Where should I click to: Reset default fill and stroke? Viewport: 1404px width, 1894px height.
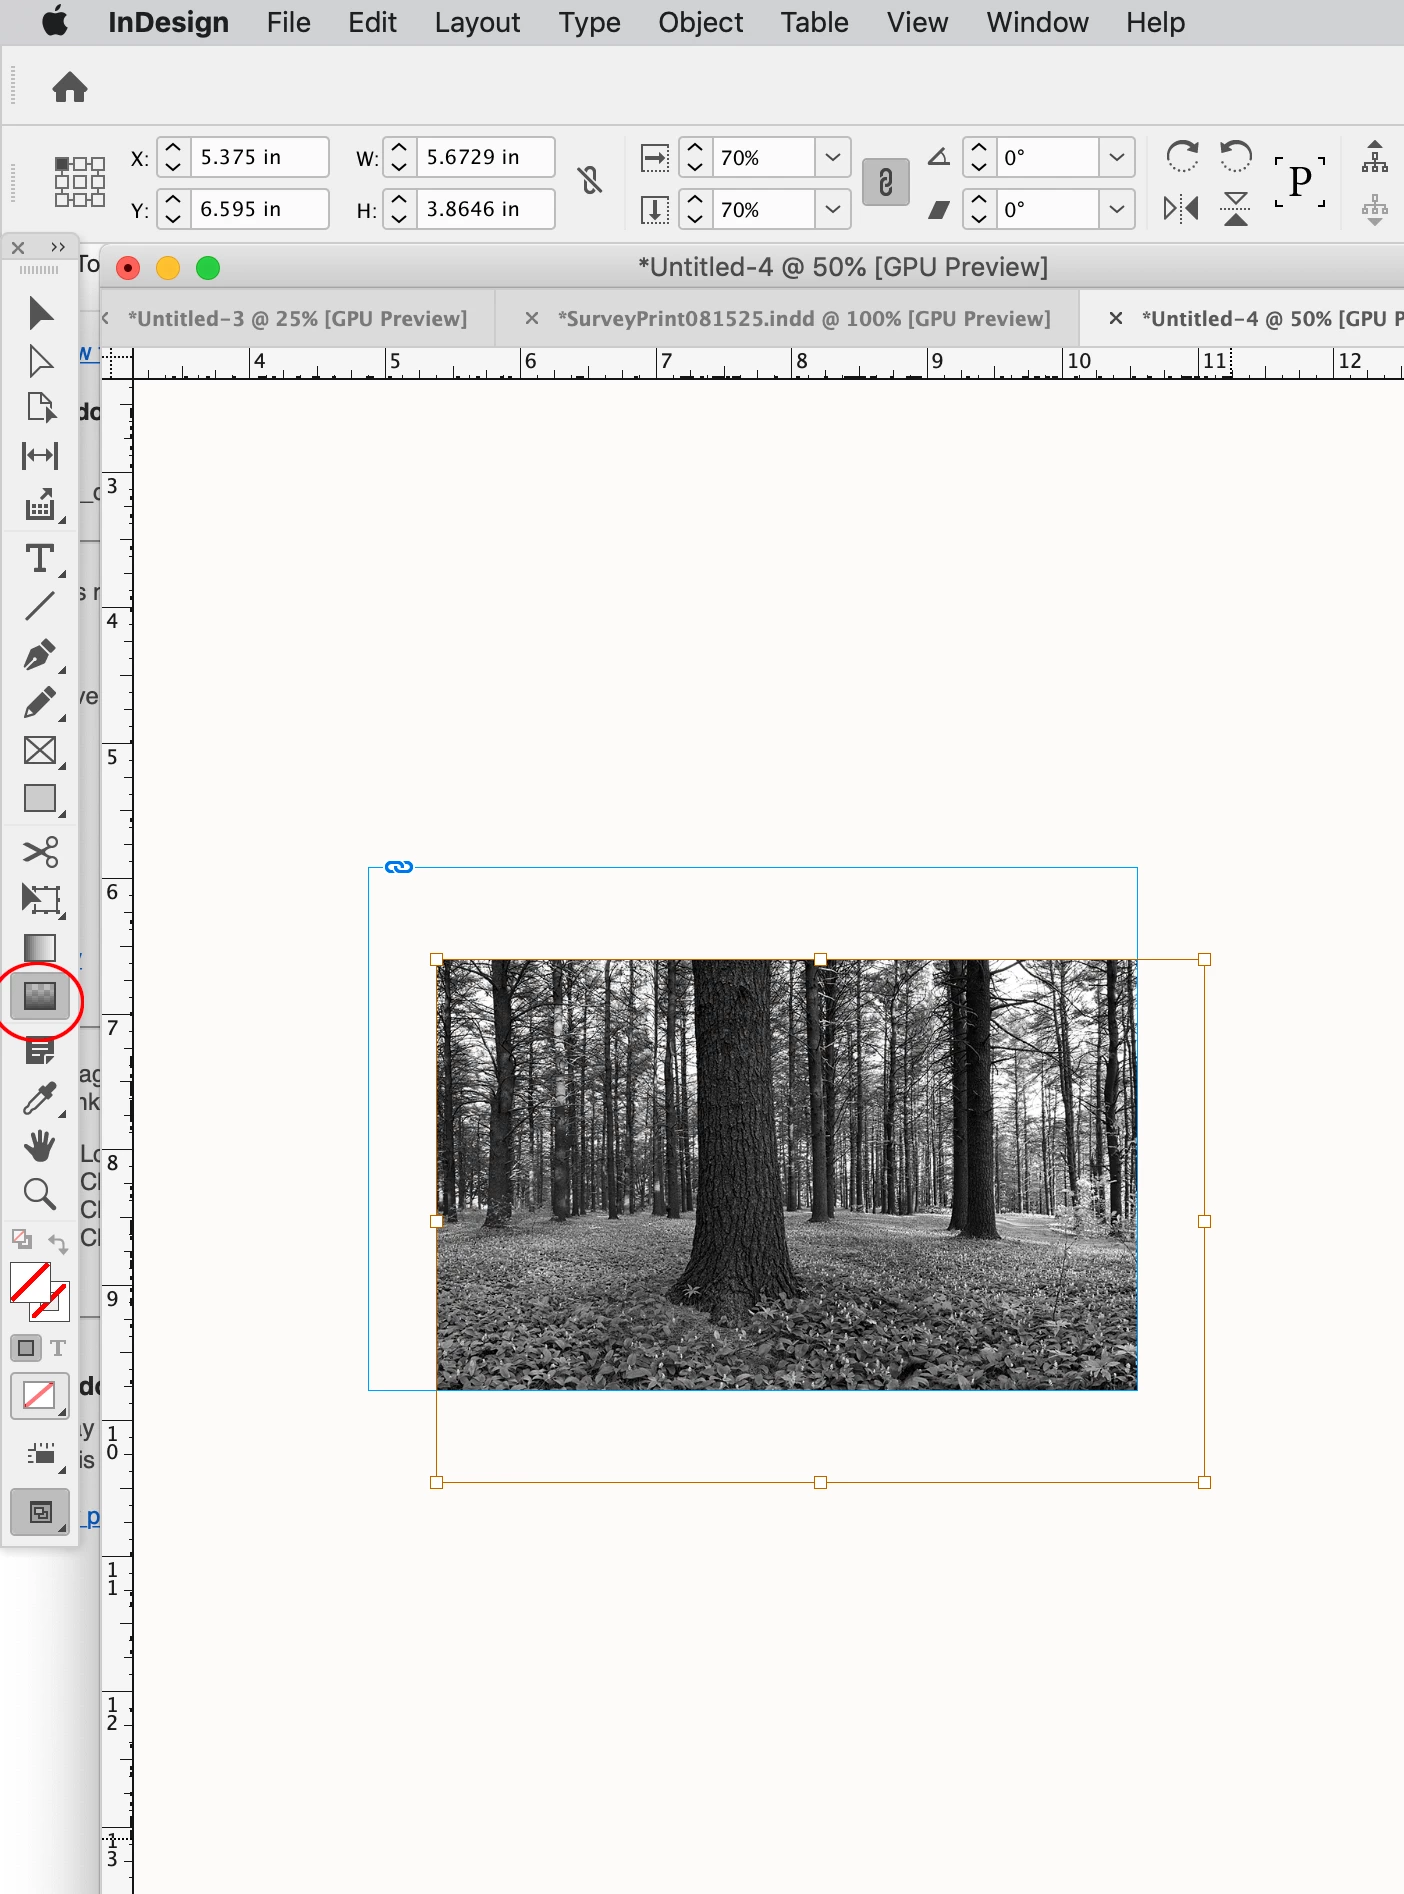(x=21, y=1240)
